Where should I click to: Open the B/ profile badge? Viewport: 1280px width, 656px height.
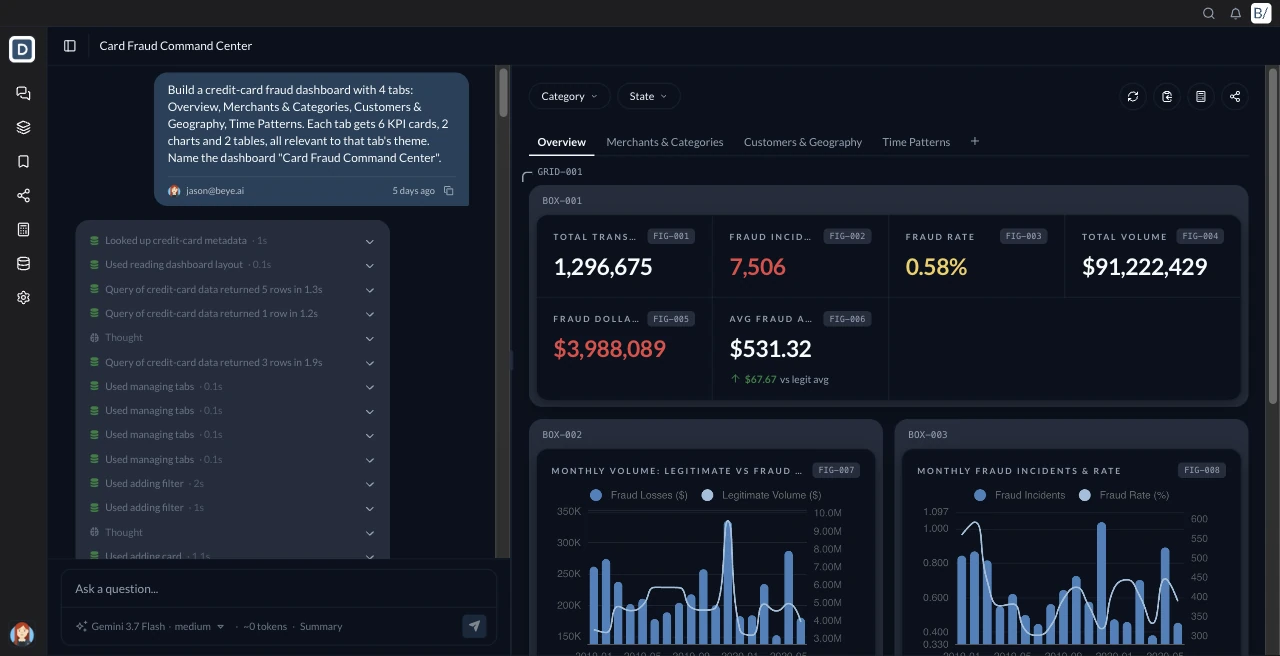click(1261, 13)
